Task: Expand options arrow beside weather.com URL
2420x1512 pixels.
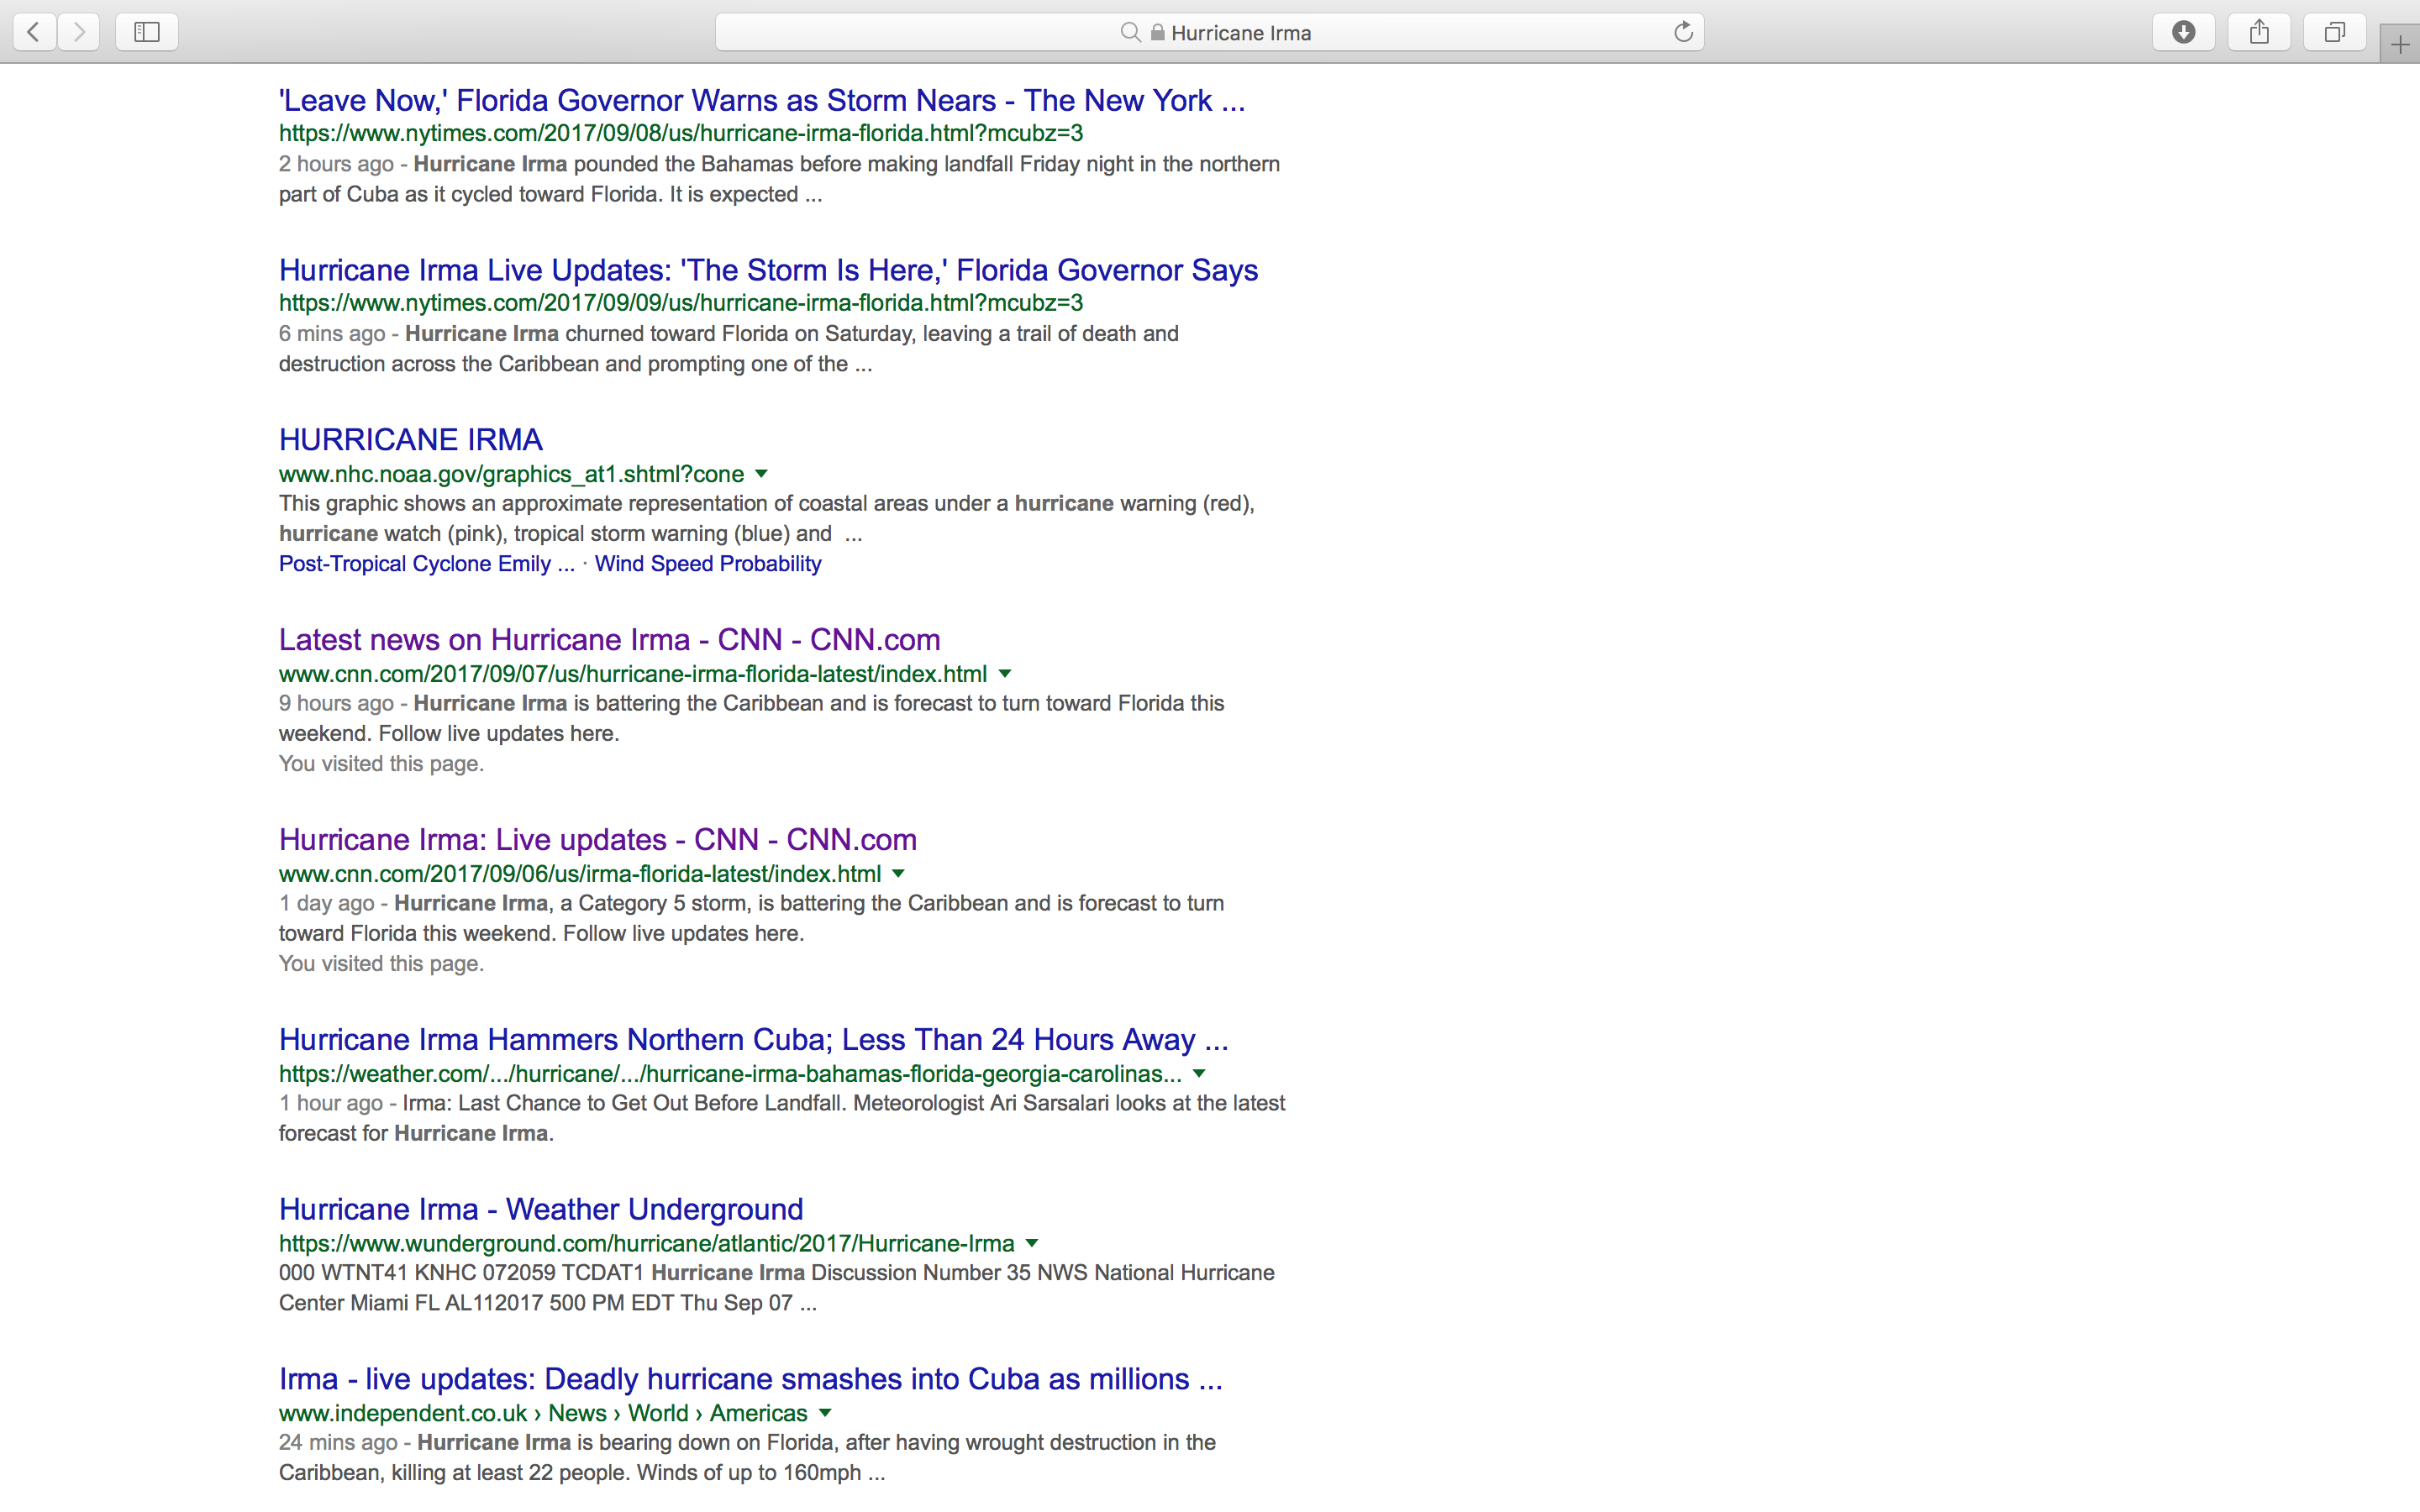Action: click(x=1199, y=1074)
